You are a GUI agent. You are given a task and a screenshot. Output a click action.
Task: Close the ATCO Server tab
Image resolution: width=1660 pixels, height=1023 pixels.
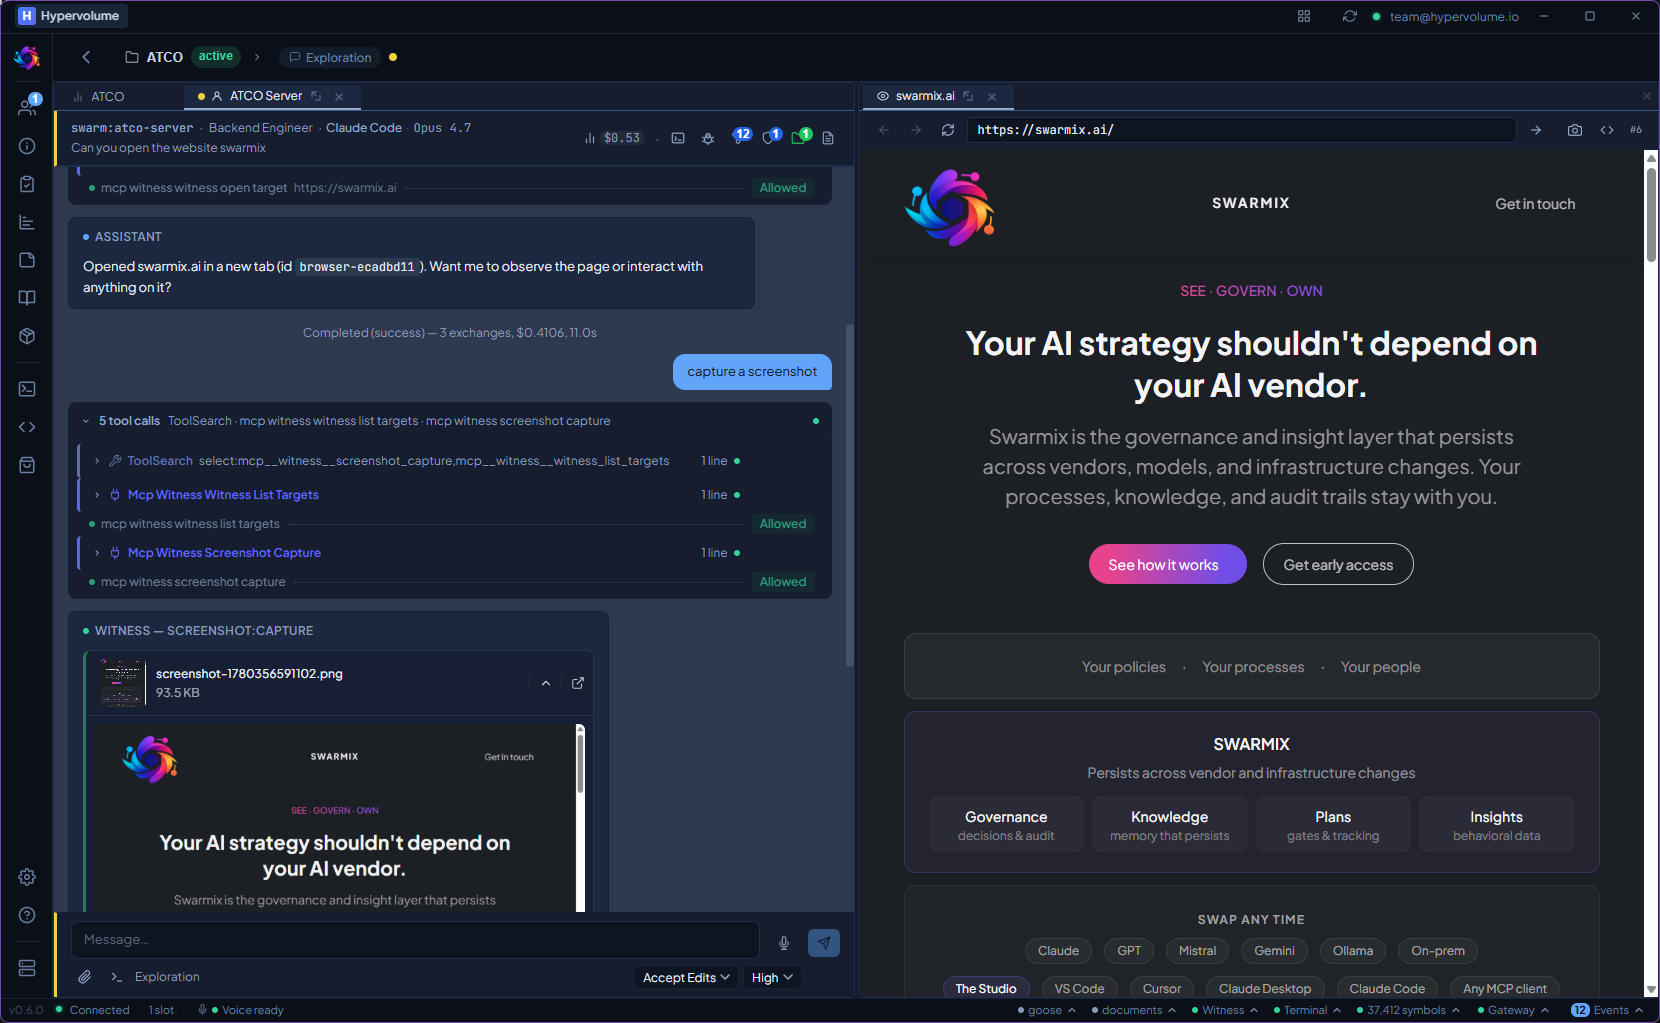coord(339,97)
